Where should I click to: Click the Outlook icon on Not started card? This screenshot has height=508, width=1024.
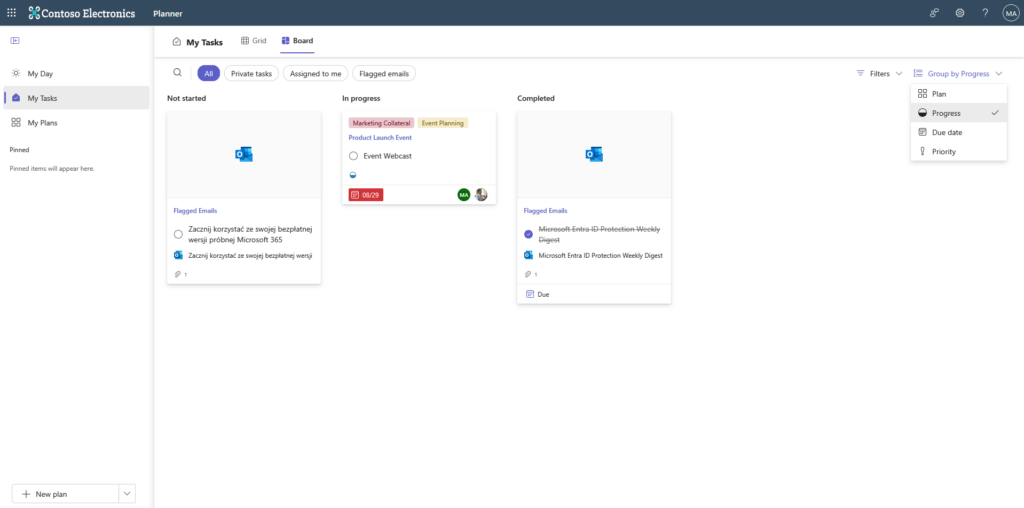point(244,154)
